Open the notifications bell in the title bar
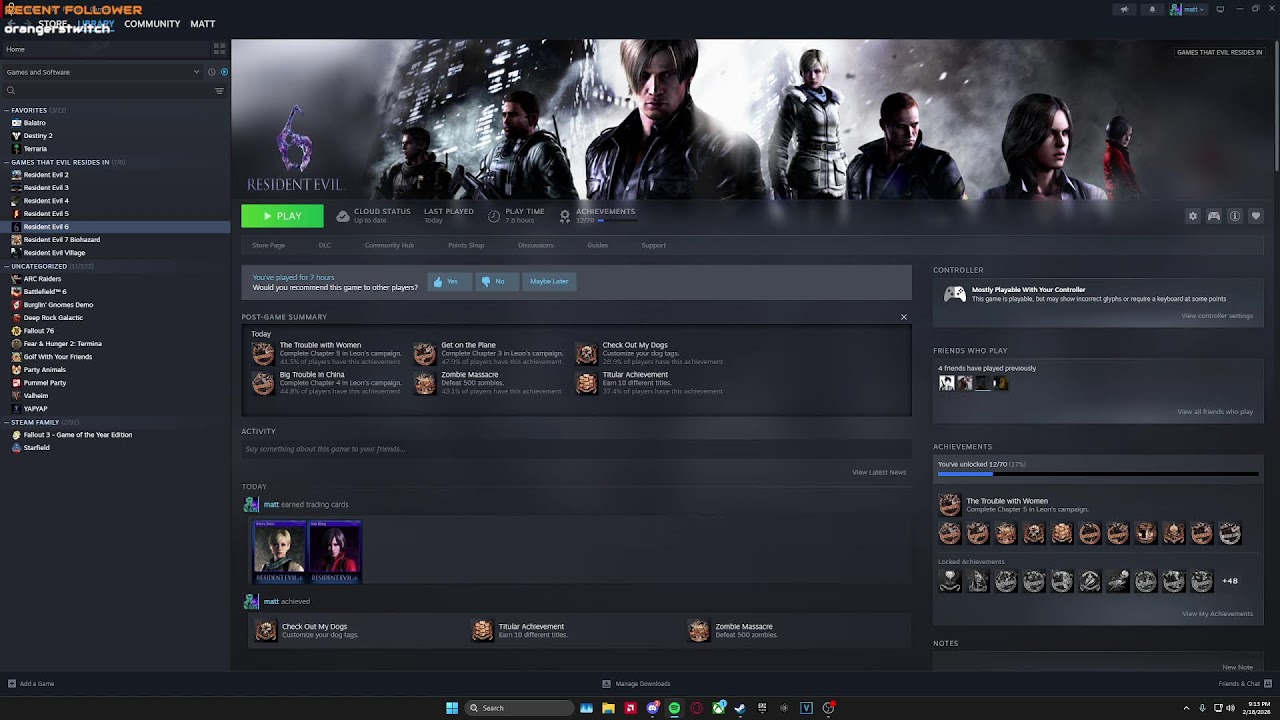The width and height of the screenshot is (1280, 720). pos(1152,9)
